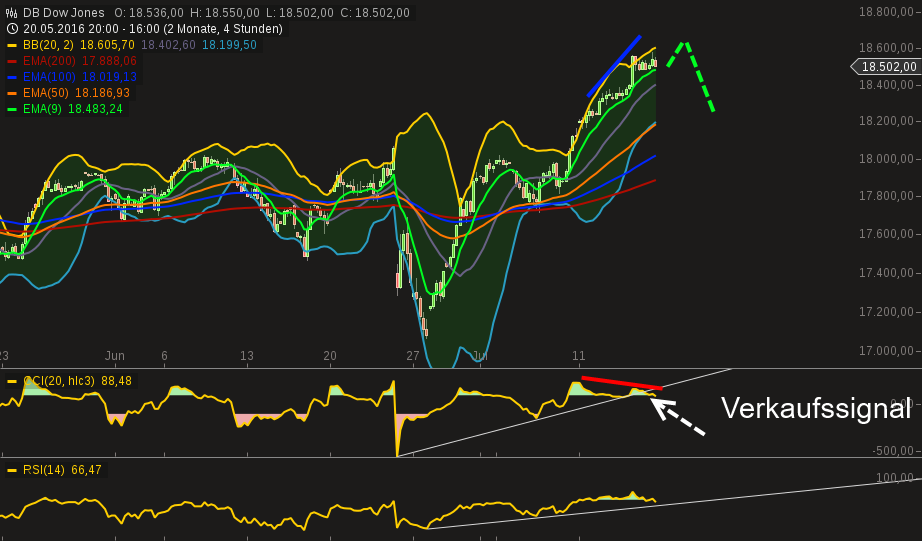Click the middle Bollinger value 18.402,60
922x541 pixels.
168,45
